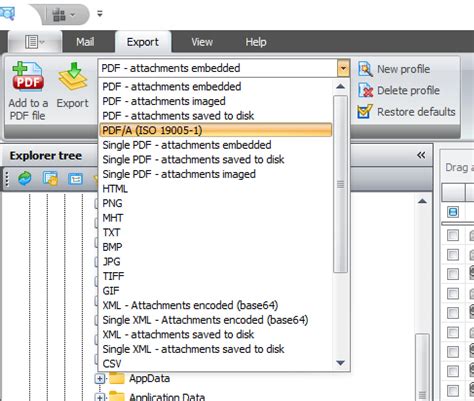Select the BMP export format
This screenshot has width=474, height=401.
[215, 247]
